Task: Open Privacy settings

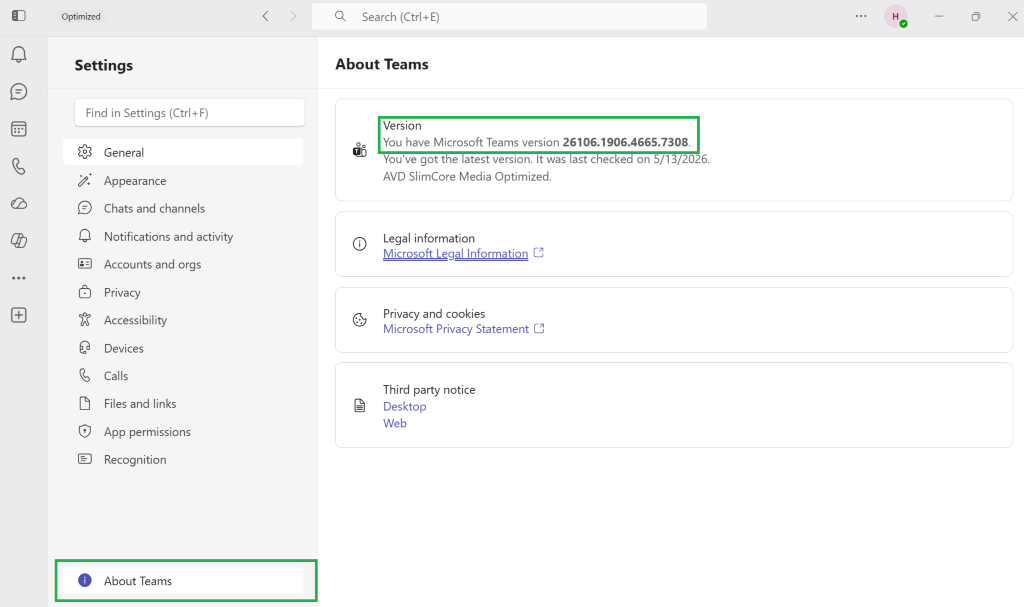Action: click(x=183, y=292)
